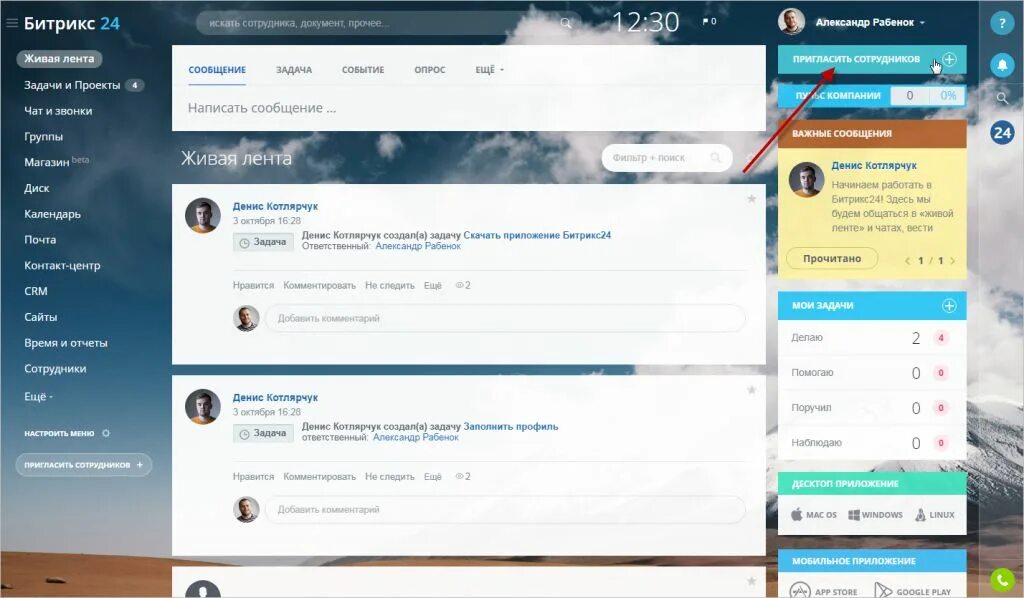Screen dimensions: 1024x598
Task: Click Не следить on Скачать приложение post
Action: click(390, 285)
